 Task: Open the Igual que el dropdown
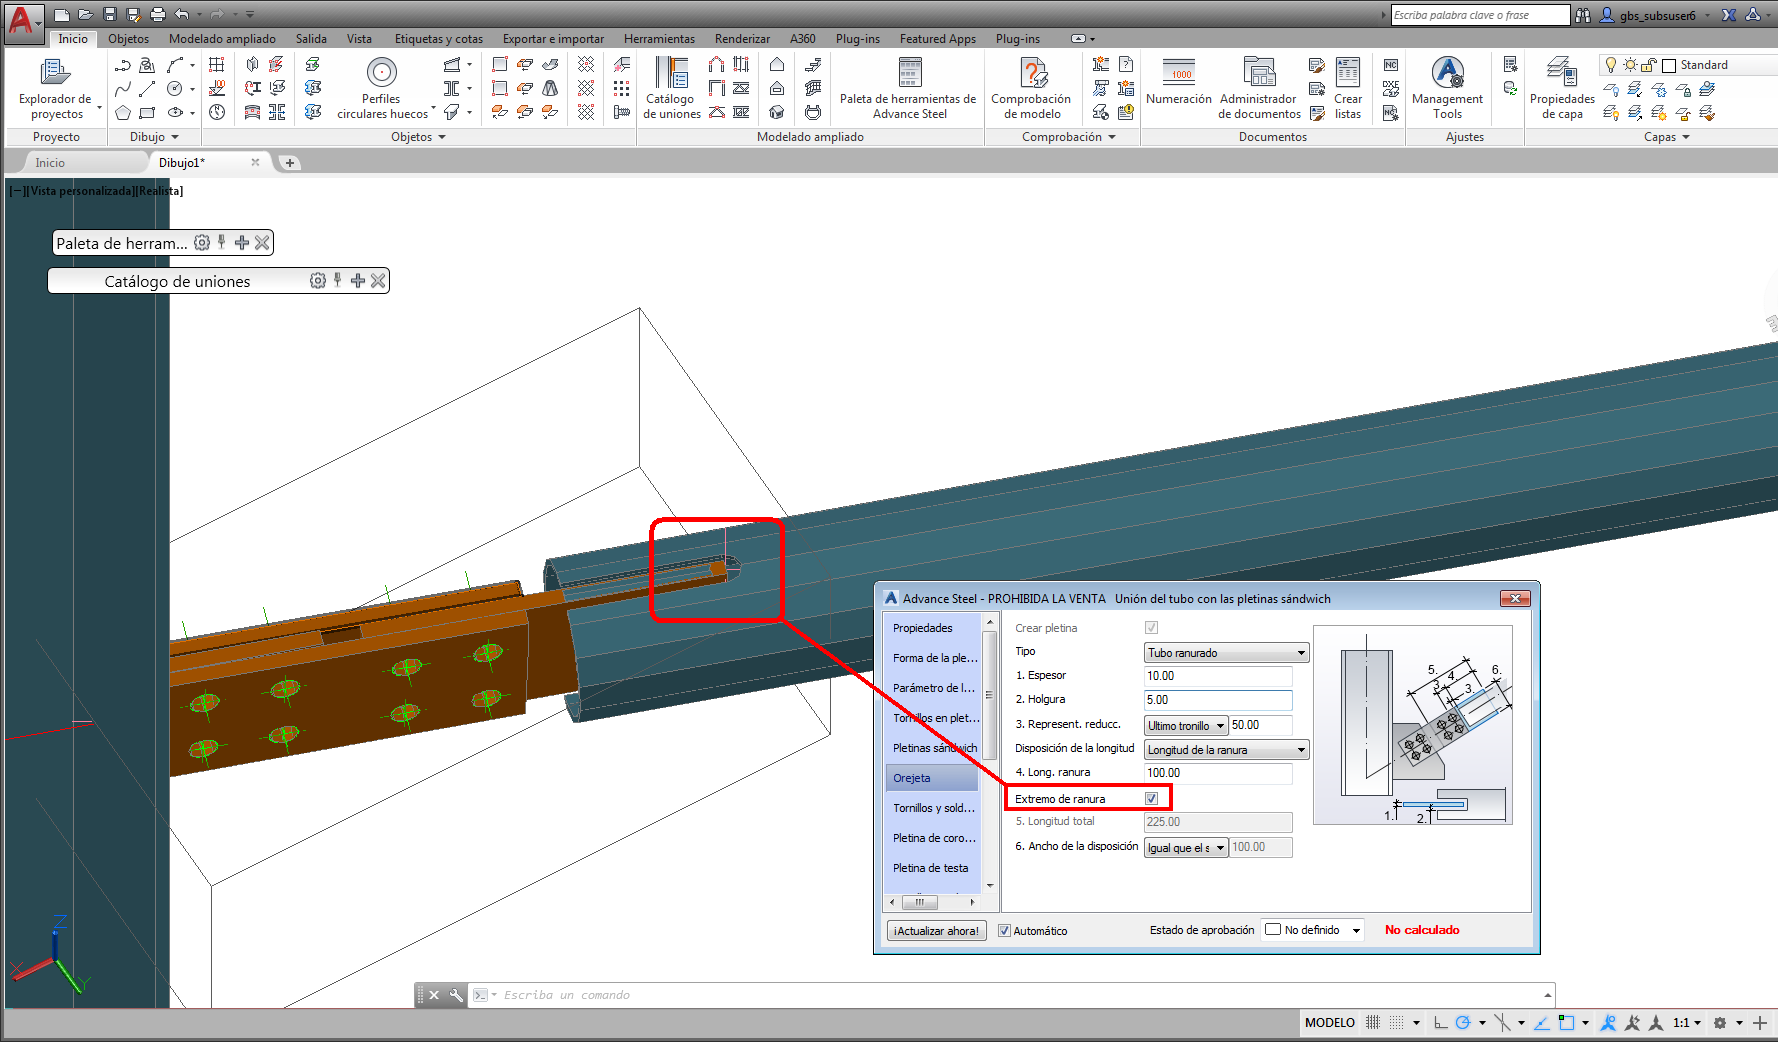click(x=1186, y=848)
